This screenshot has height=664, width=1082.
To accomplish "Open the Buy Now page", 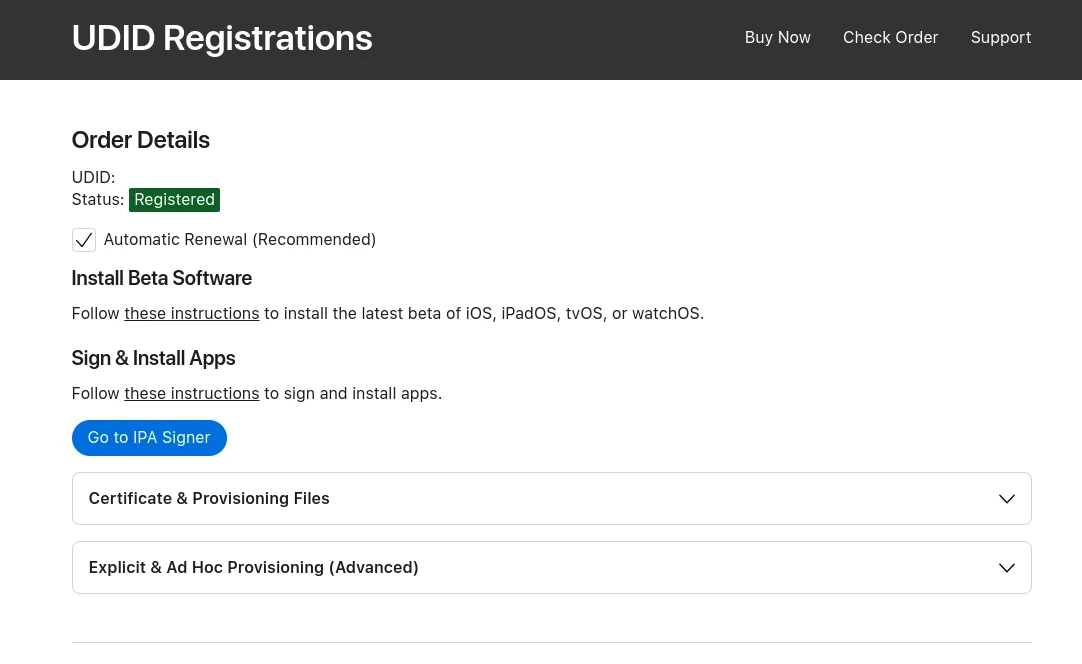I will (777, 38).
